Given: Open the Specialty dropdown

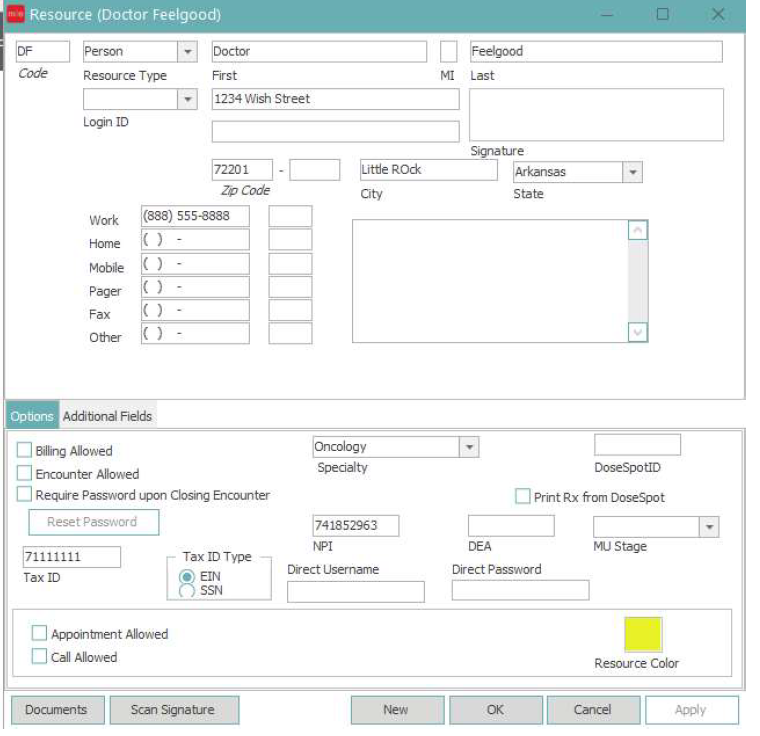Looking at the screenshot, I should 469,447.
